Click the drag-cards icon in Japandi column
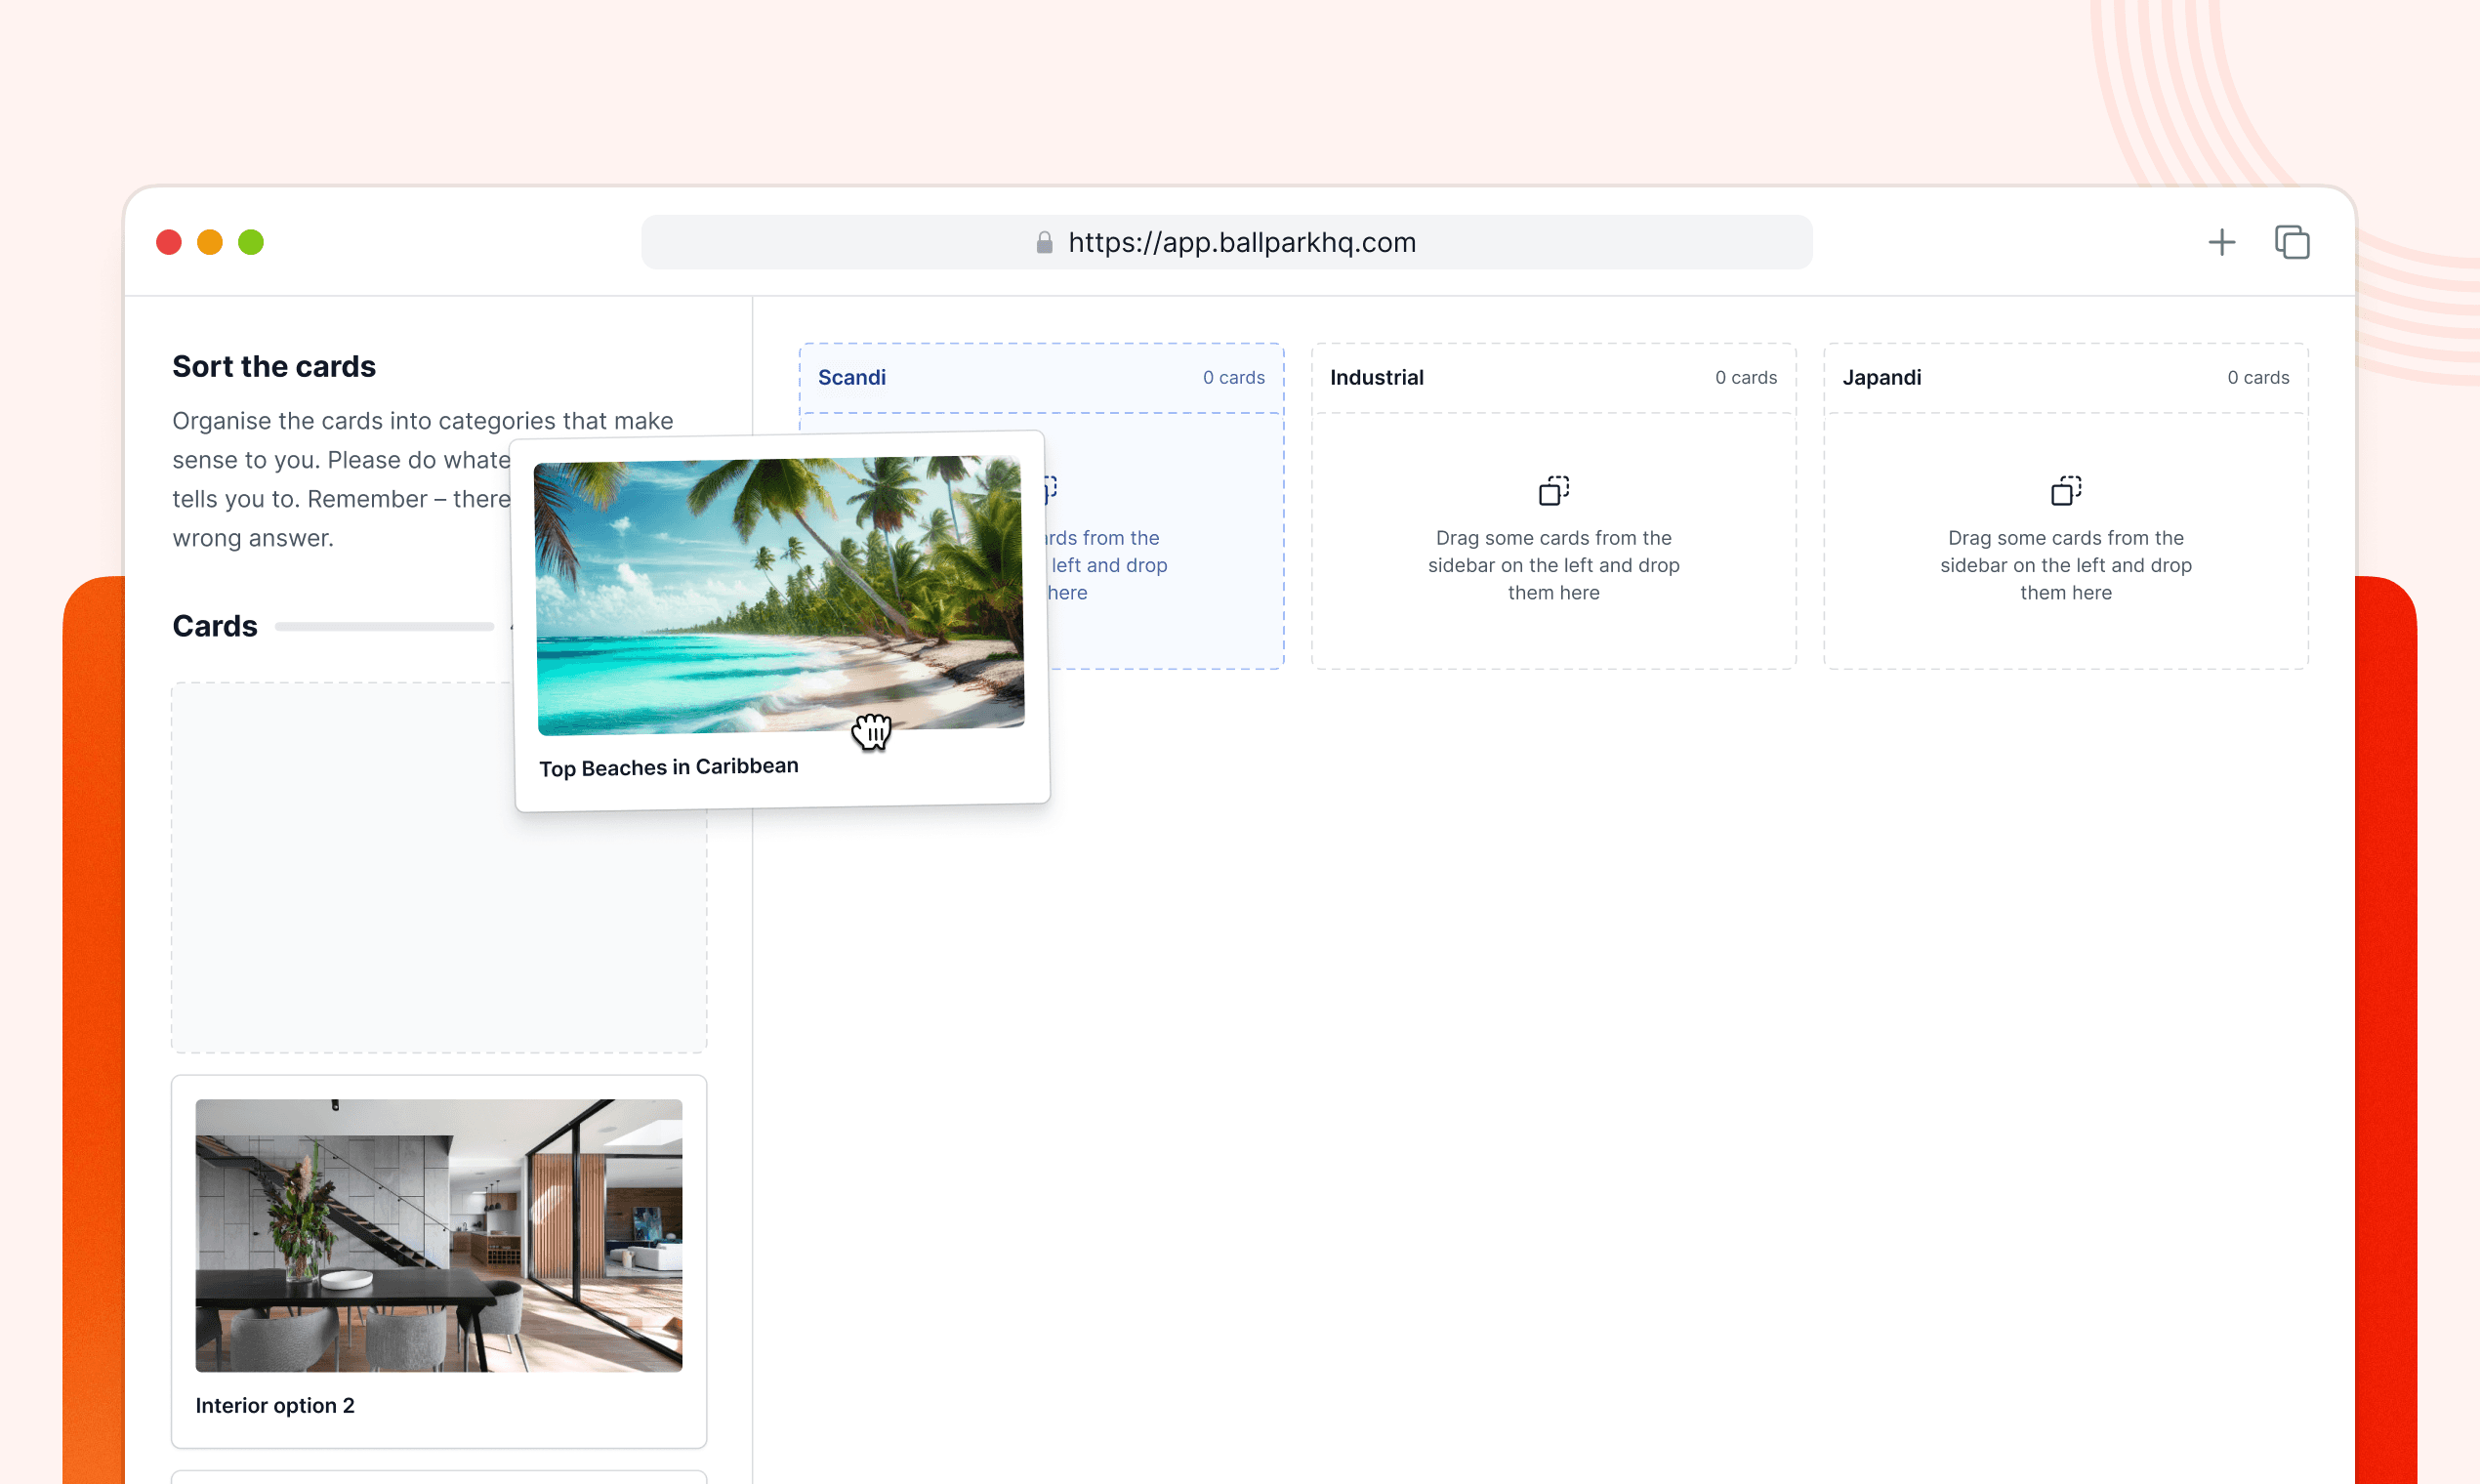This screenshot has height=1484, width=2480. (2065, 490)
